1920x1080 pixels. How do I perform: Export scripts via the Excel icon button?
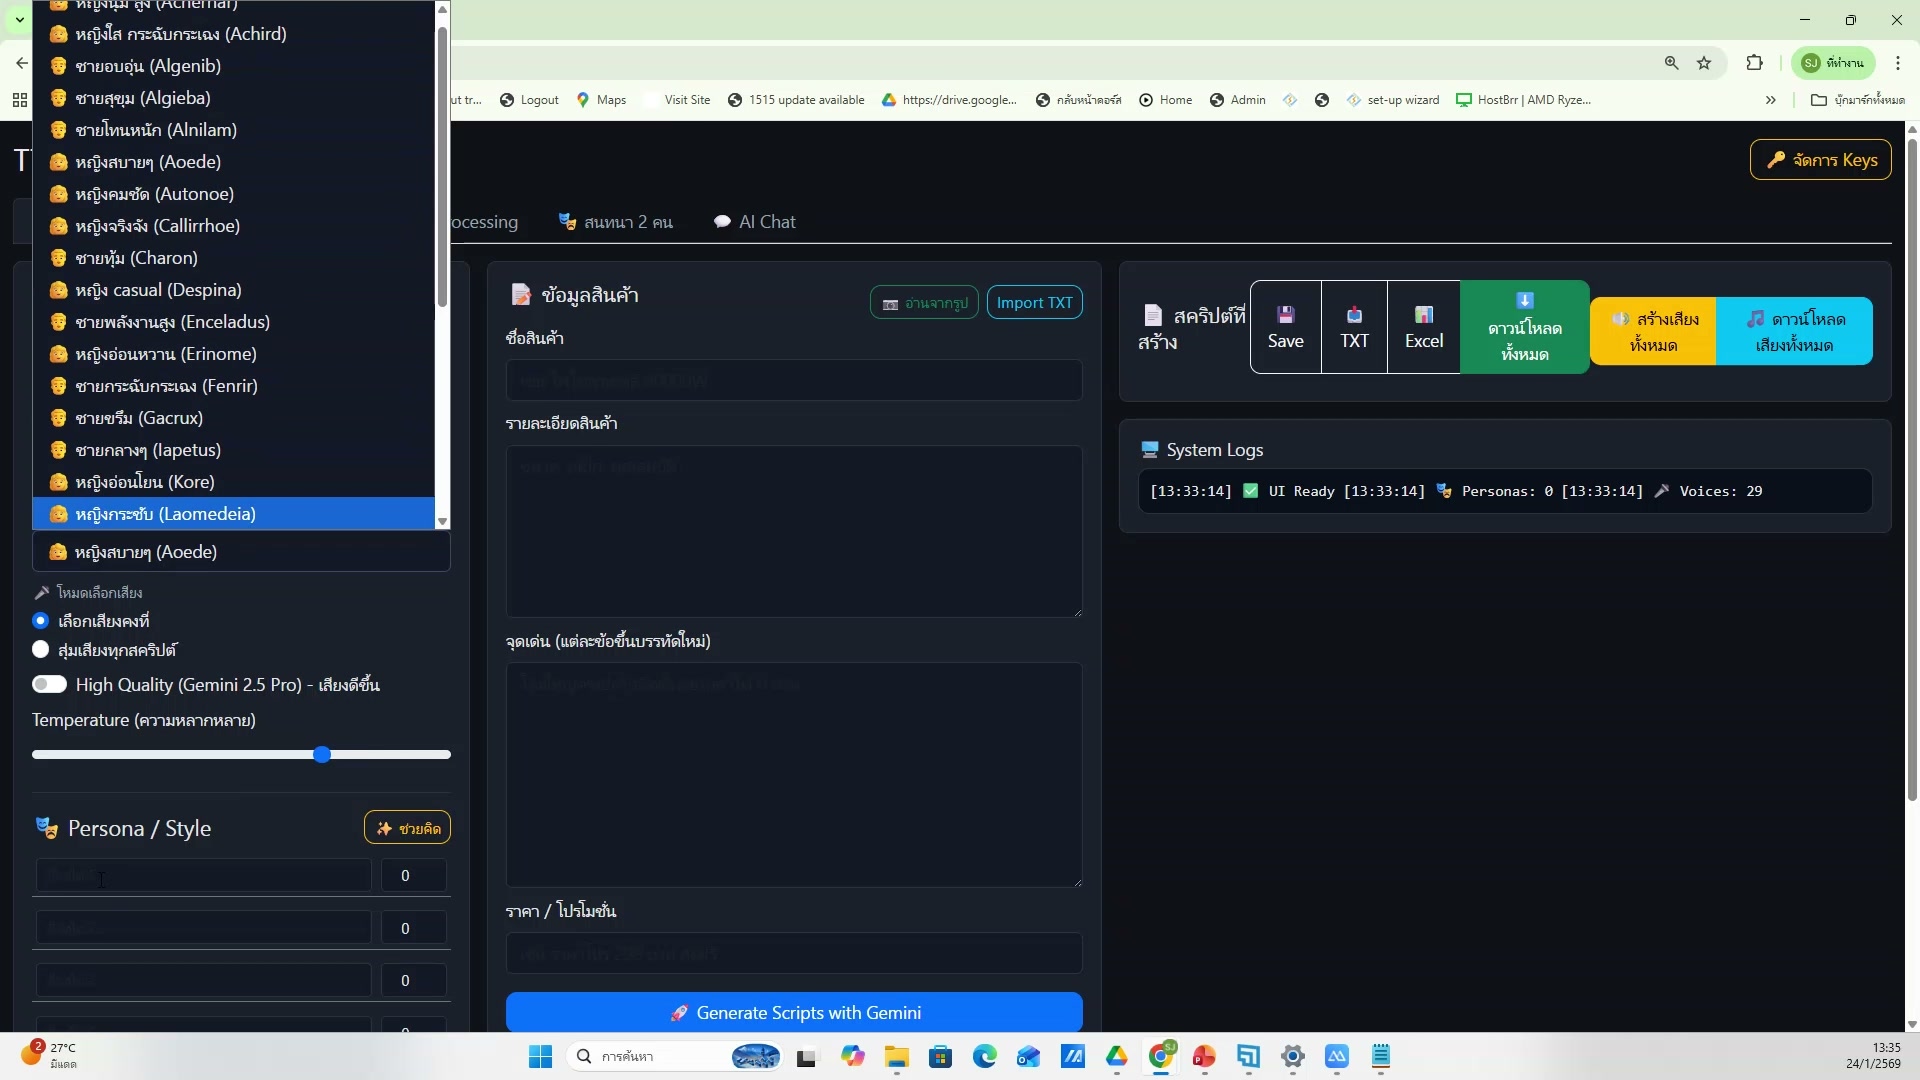[x=1423, y=327]
